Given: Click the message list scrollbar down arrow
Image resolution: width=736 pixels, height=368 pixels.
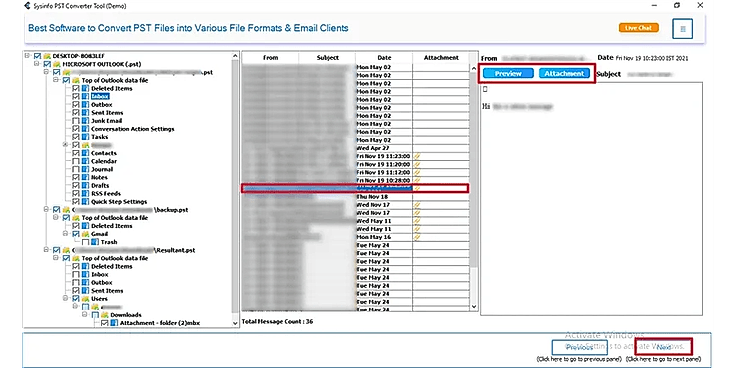Looking at the screenshot, I should point(474,307).
